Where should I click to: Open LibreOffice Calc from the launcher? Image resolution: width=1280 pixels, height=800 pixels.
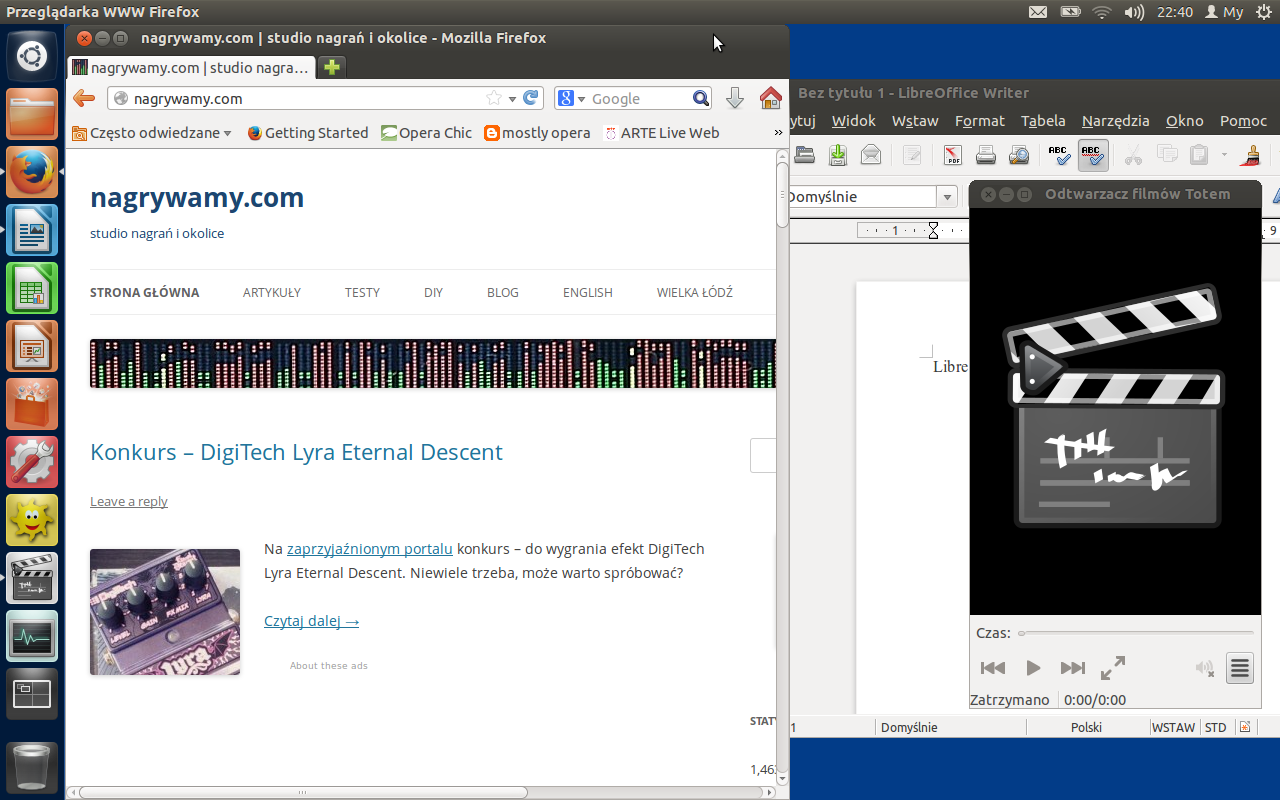pyautogui.click(x=32, y=289)
